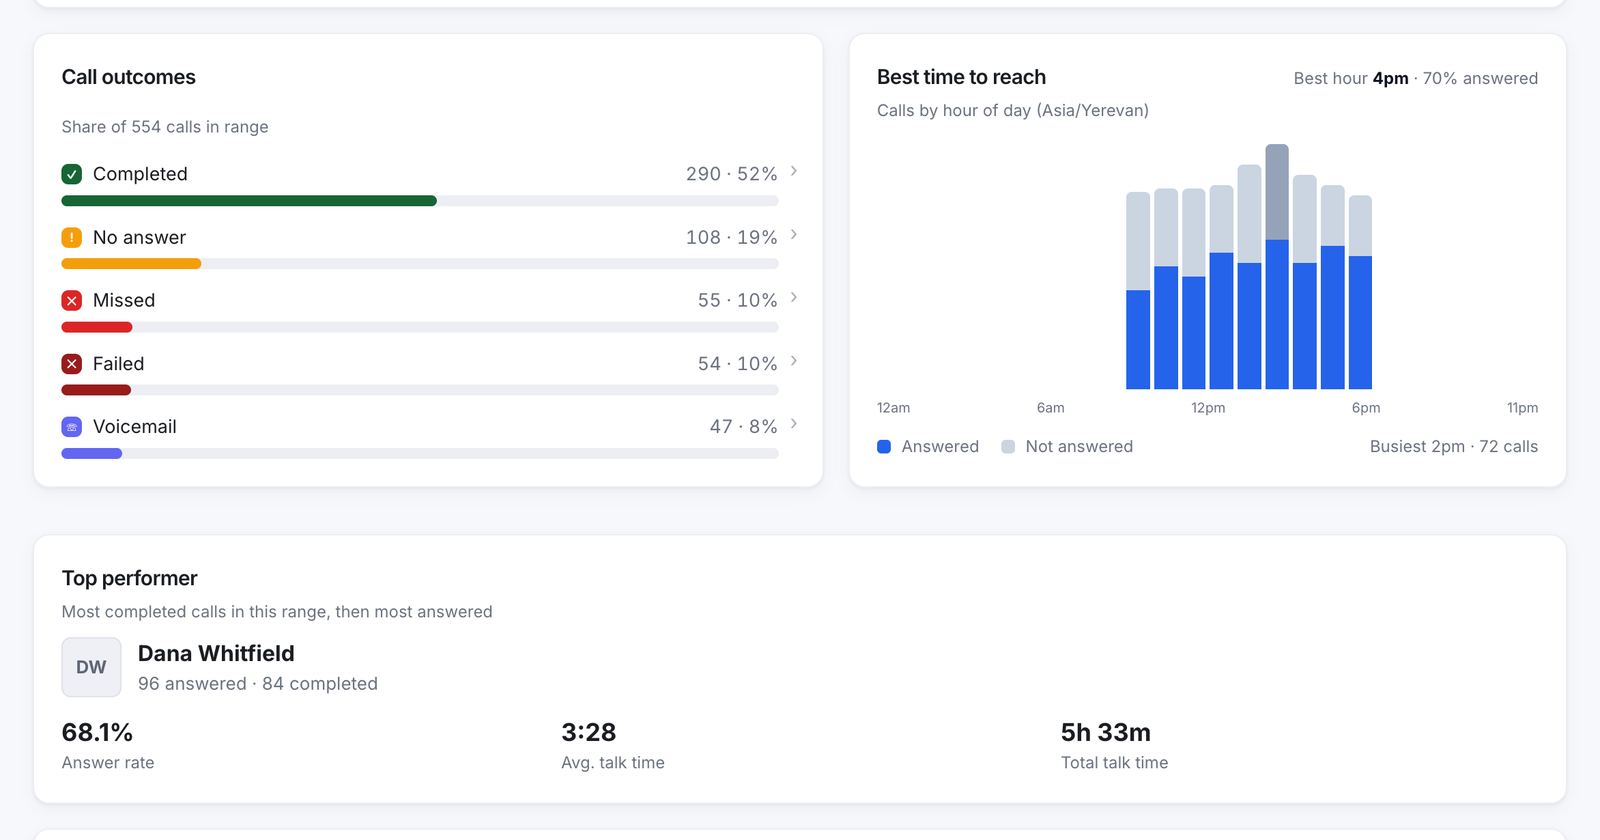This screenshot has width=1600, height=840.
Task: Select the highlighted 2pm bar in the chart
Action: pos(1277,267)
